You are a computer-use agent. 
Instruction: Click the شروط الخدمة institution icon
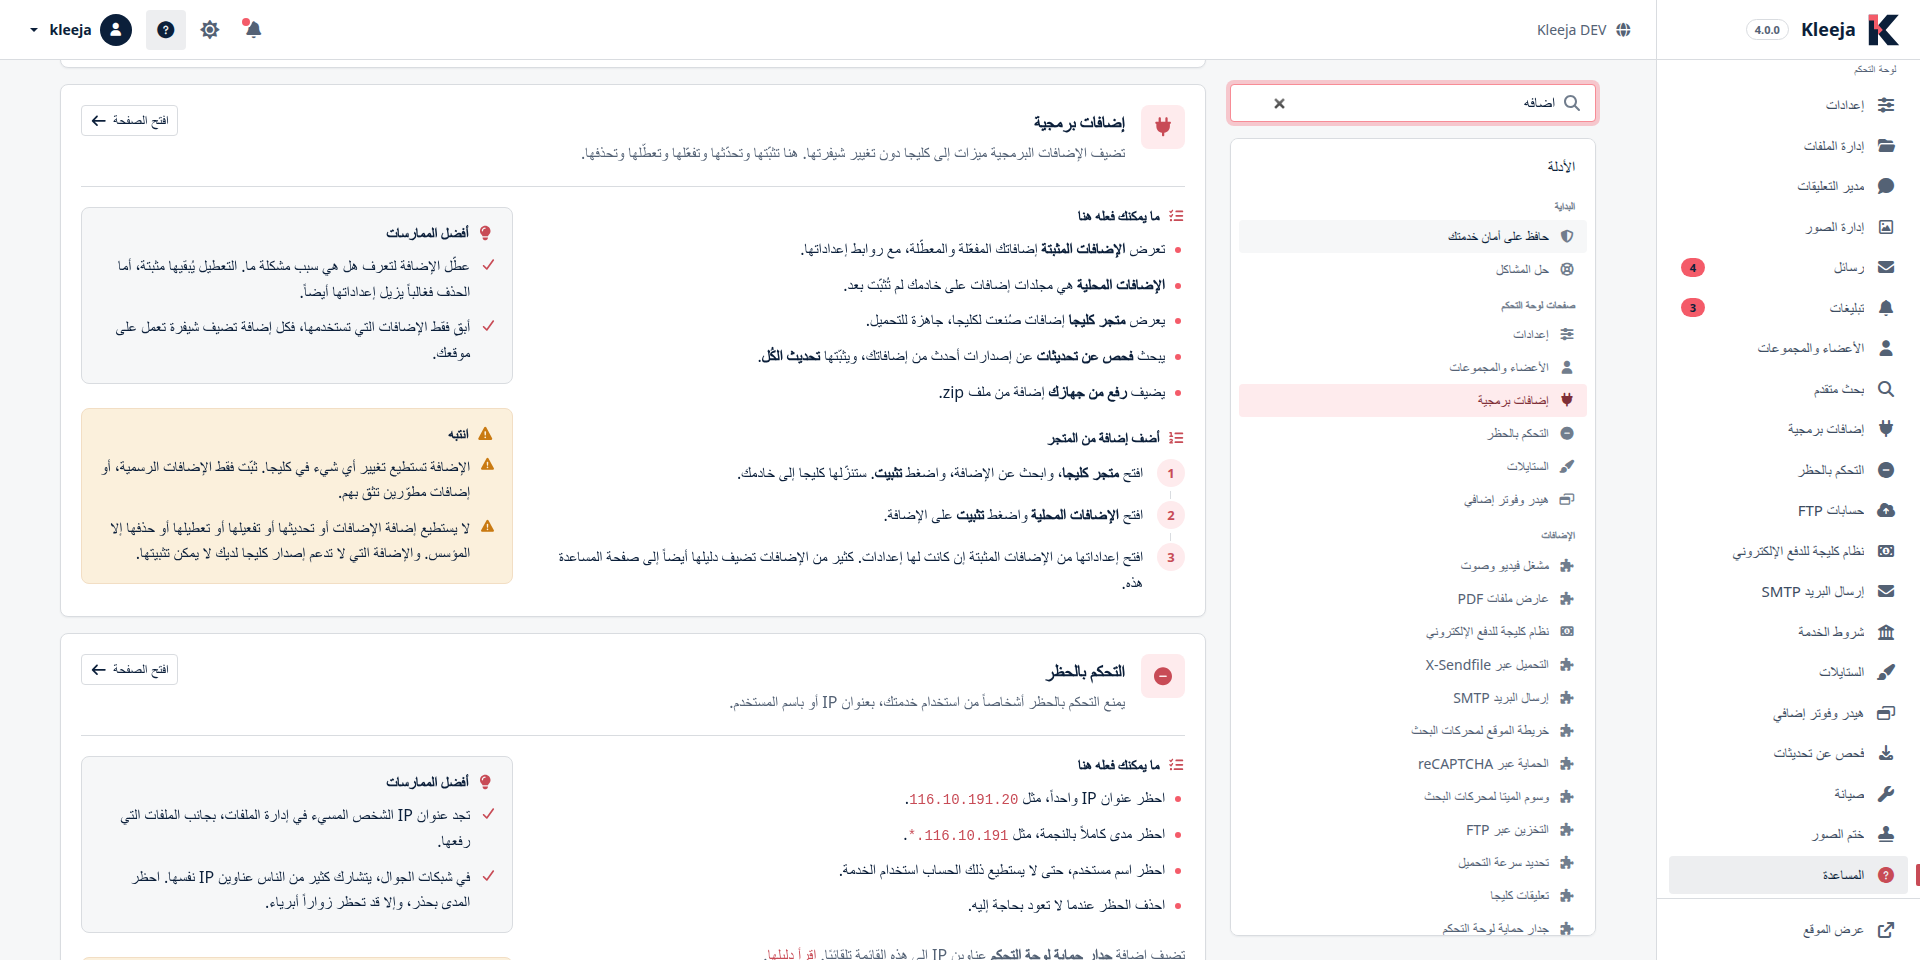point(1886,632)
